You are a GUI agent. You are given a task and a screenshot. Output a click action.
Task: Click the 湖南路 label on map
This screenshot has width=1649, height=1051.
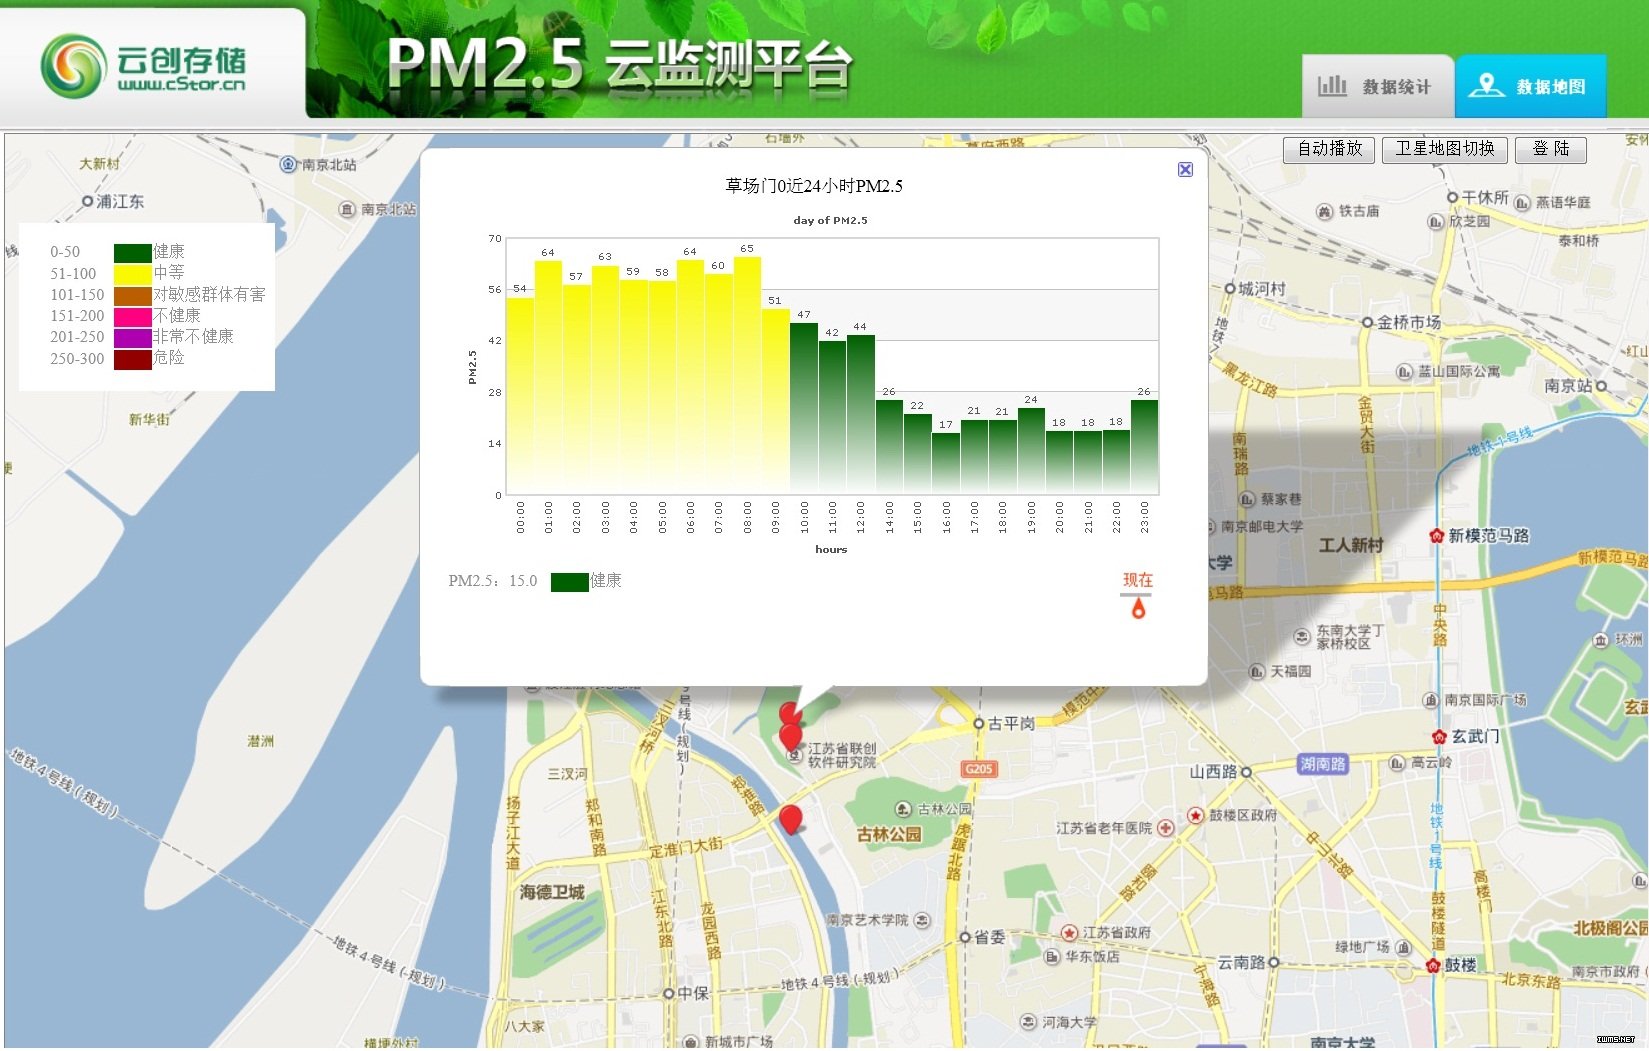point(1323,764)
